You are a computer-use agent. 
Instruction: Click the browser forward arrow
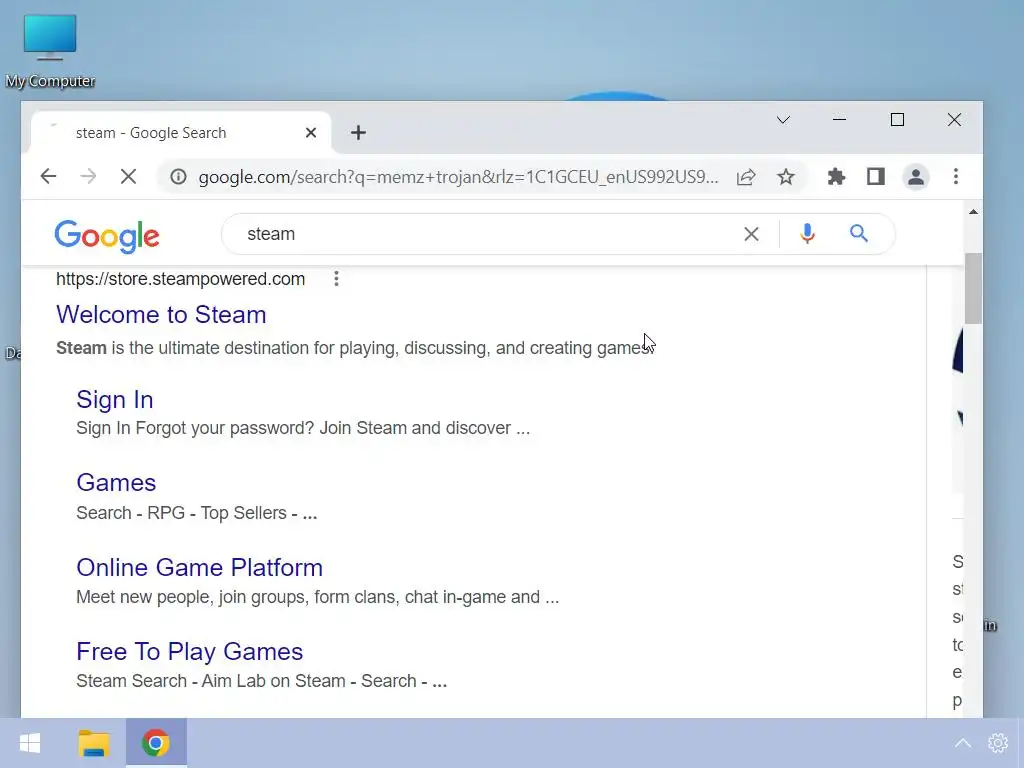(x=88, y=176)
